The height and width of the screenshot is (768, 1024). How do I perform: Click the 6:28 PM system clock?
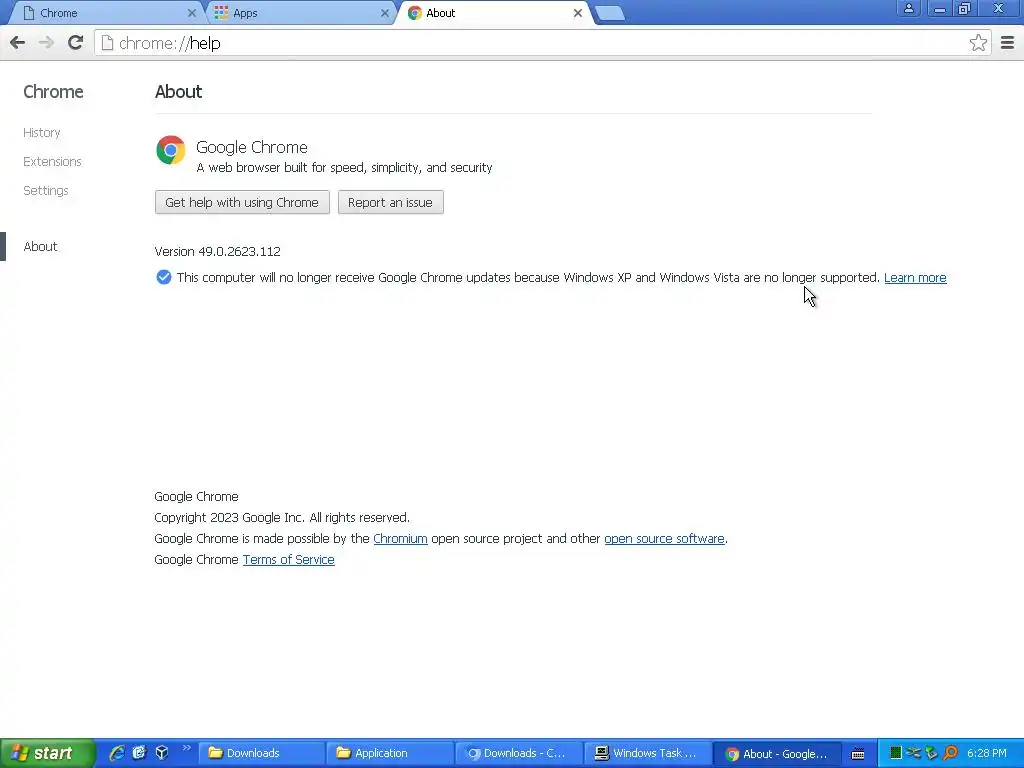987,754
